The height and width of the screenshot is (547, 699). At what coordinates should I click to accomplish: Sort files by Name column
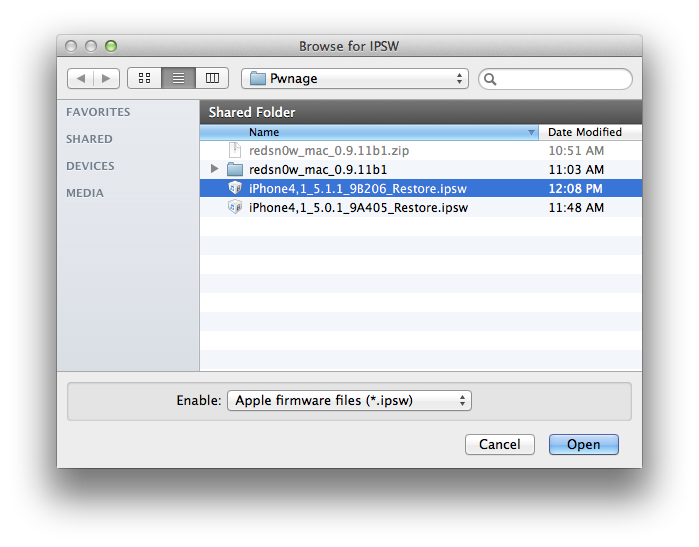(x=369, y=132)
